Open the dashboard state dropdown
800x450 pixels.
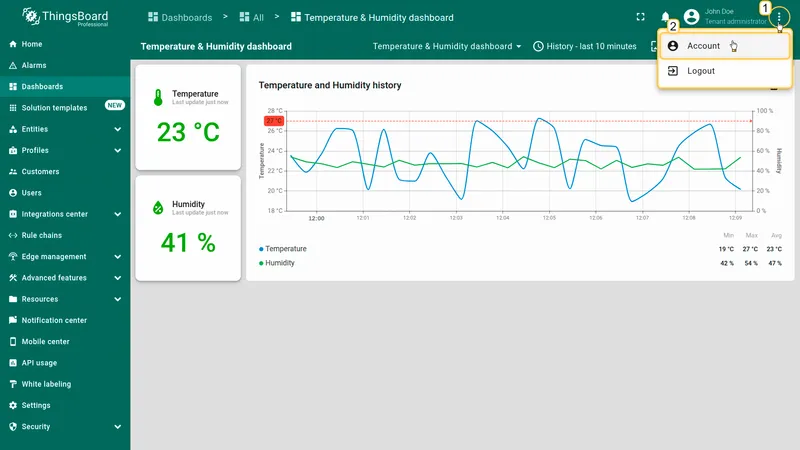point(447,46)
